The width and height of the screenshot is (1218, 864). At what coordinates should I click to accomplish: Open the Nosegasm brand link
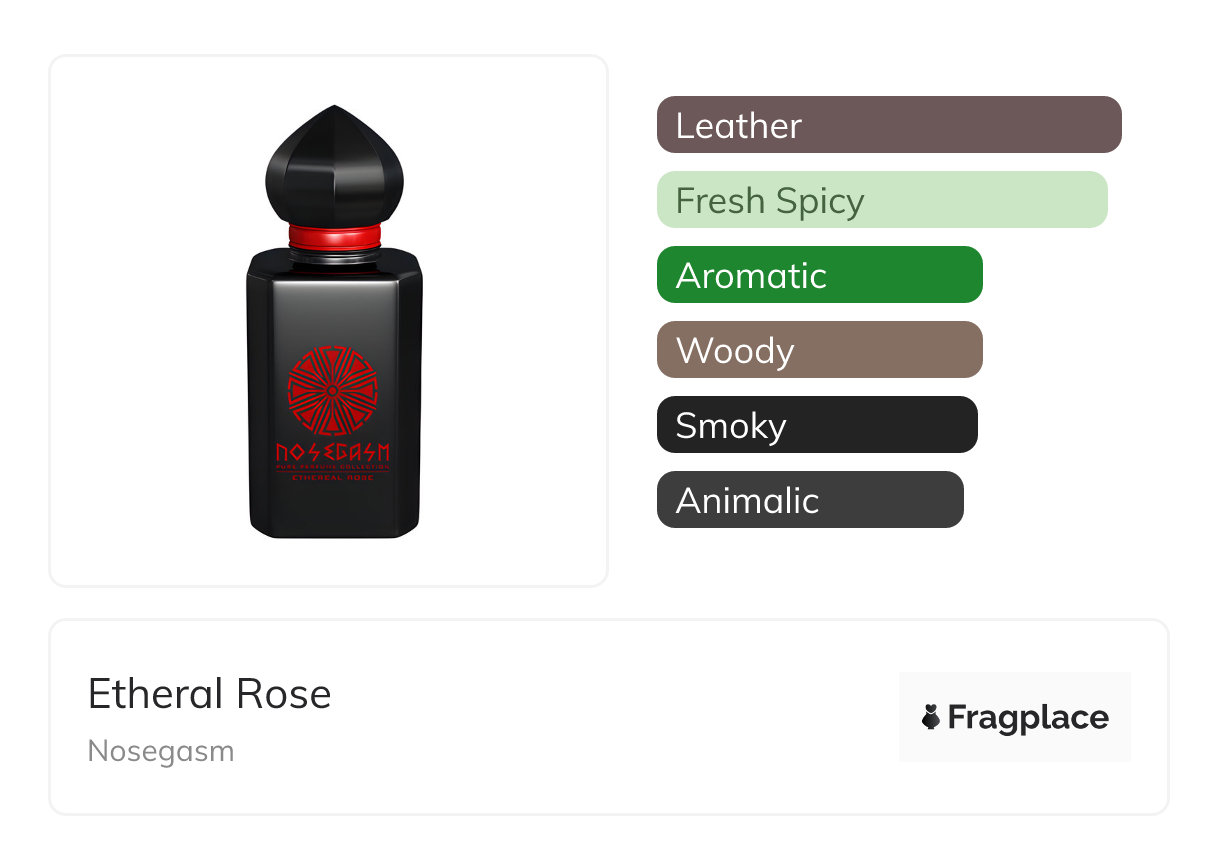tap(161, 751)
